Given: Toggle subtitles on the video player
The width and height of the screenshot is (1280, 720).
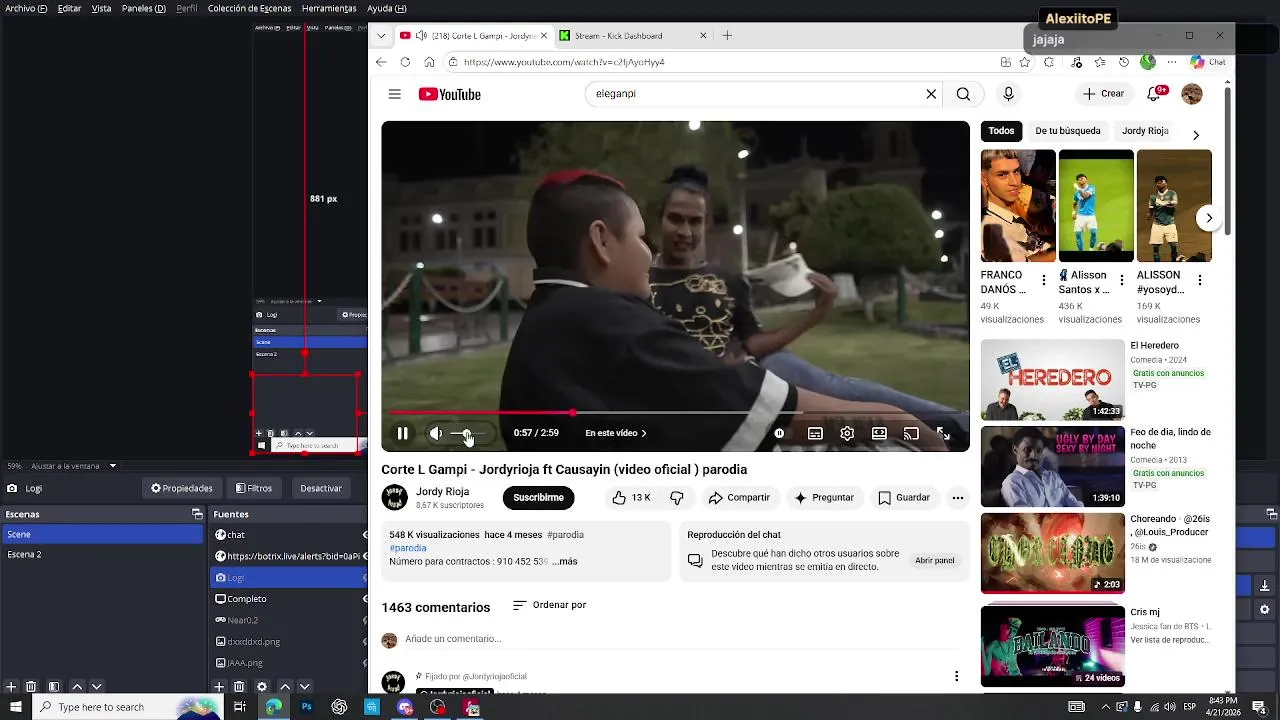Looking at the screenshot, I should [815, 433].
